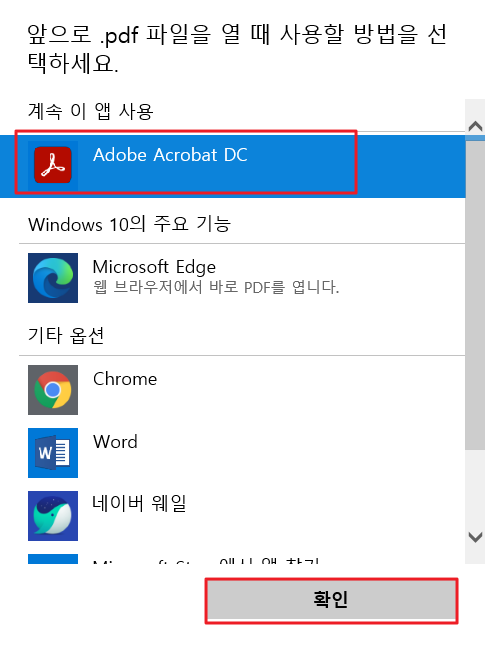Choose the '네이버 웨일' text entry
Viewport: 485px width, 649px height.
tap(139, 504)
